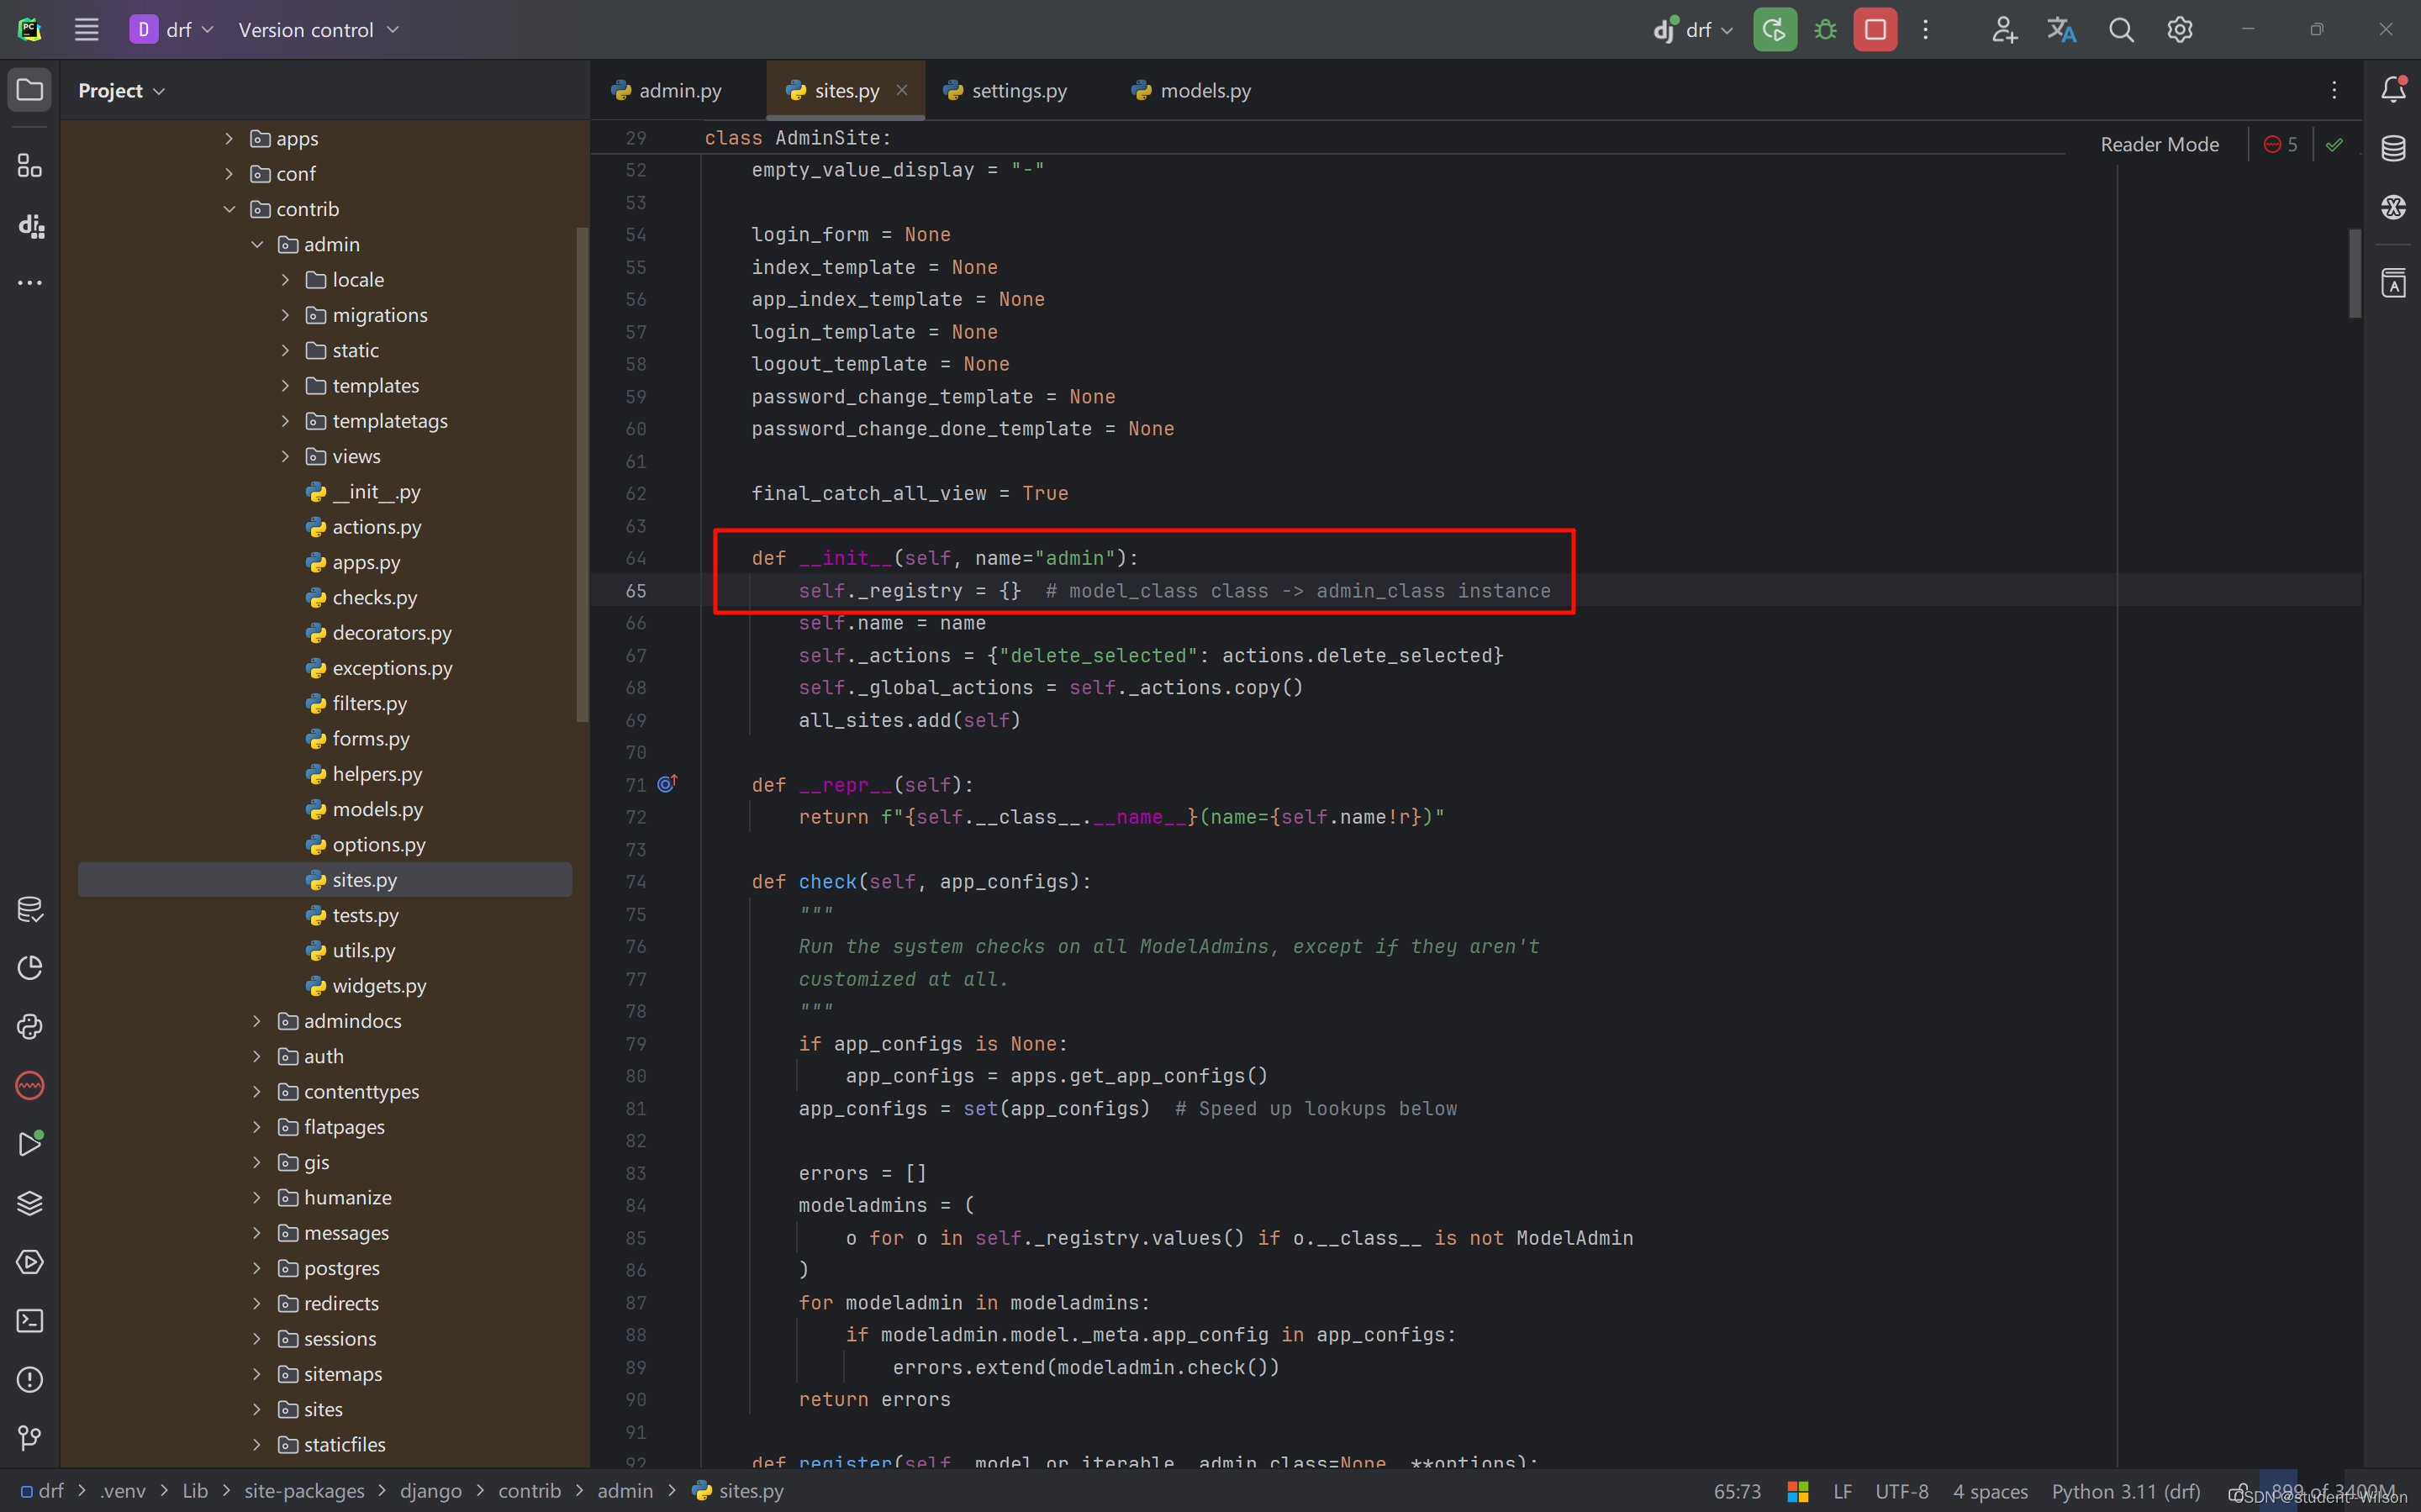The height and width of the screenshot is (1512, 2421).
Task: Click the editor vertical scrollbar thumb
Action: pos(2355,274)
